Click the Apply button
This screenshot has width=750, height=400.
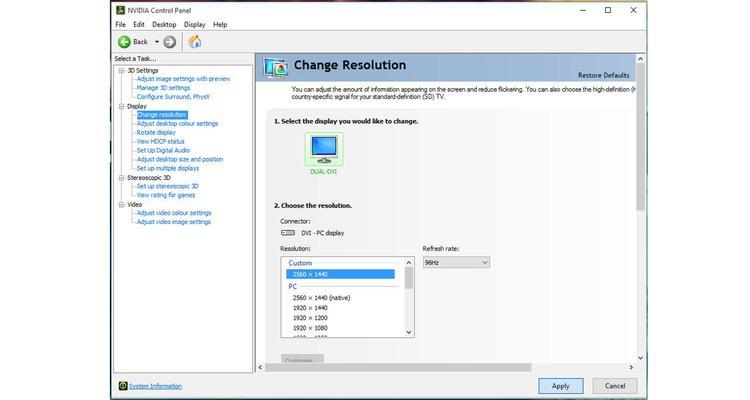(x=560, y=385)
